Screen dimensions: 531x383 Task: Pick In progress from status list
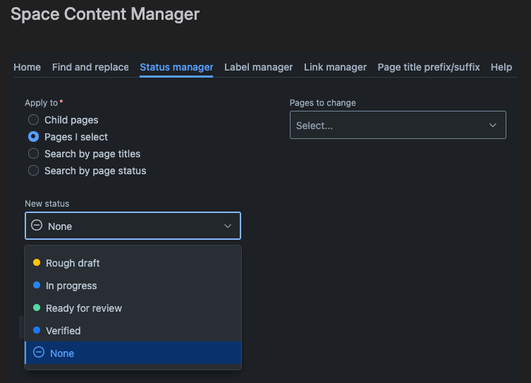pos(133,285)
